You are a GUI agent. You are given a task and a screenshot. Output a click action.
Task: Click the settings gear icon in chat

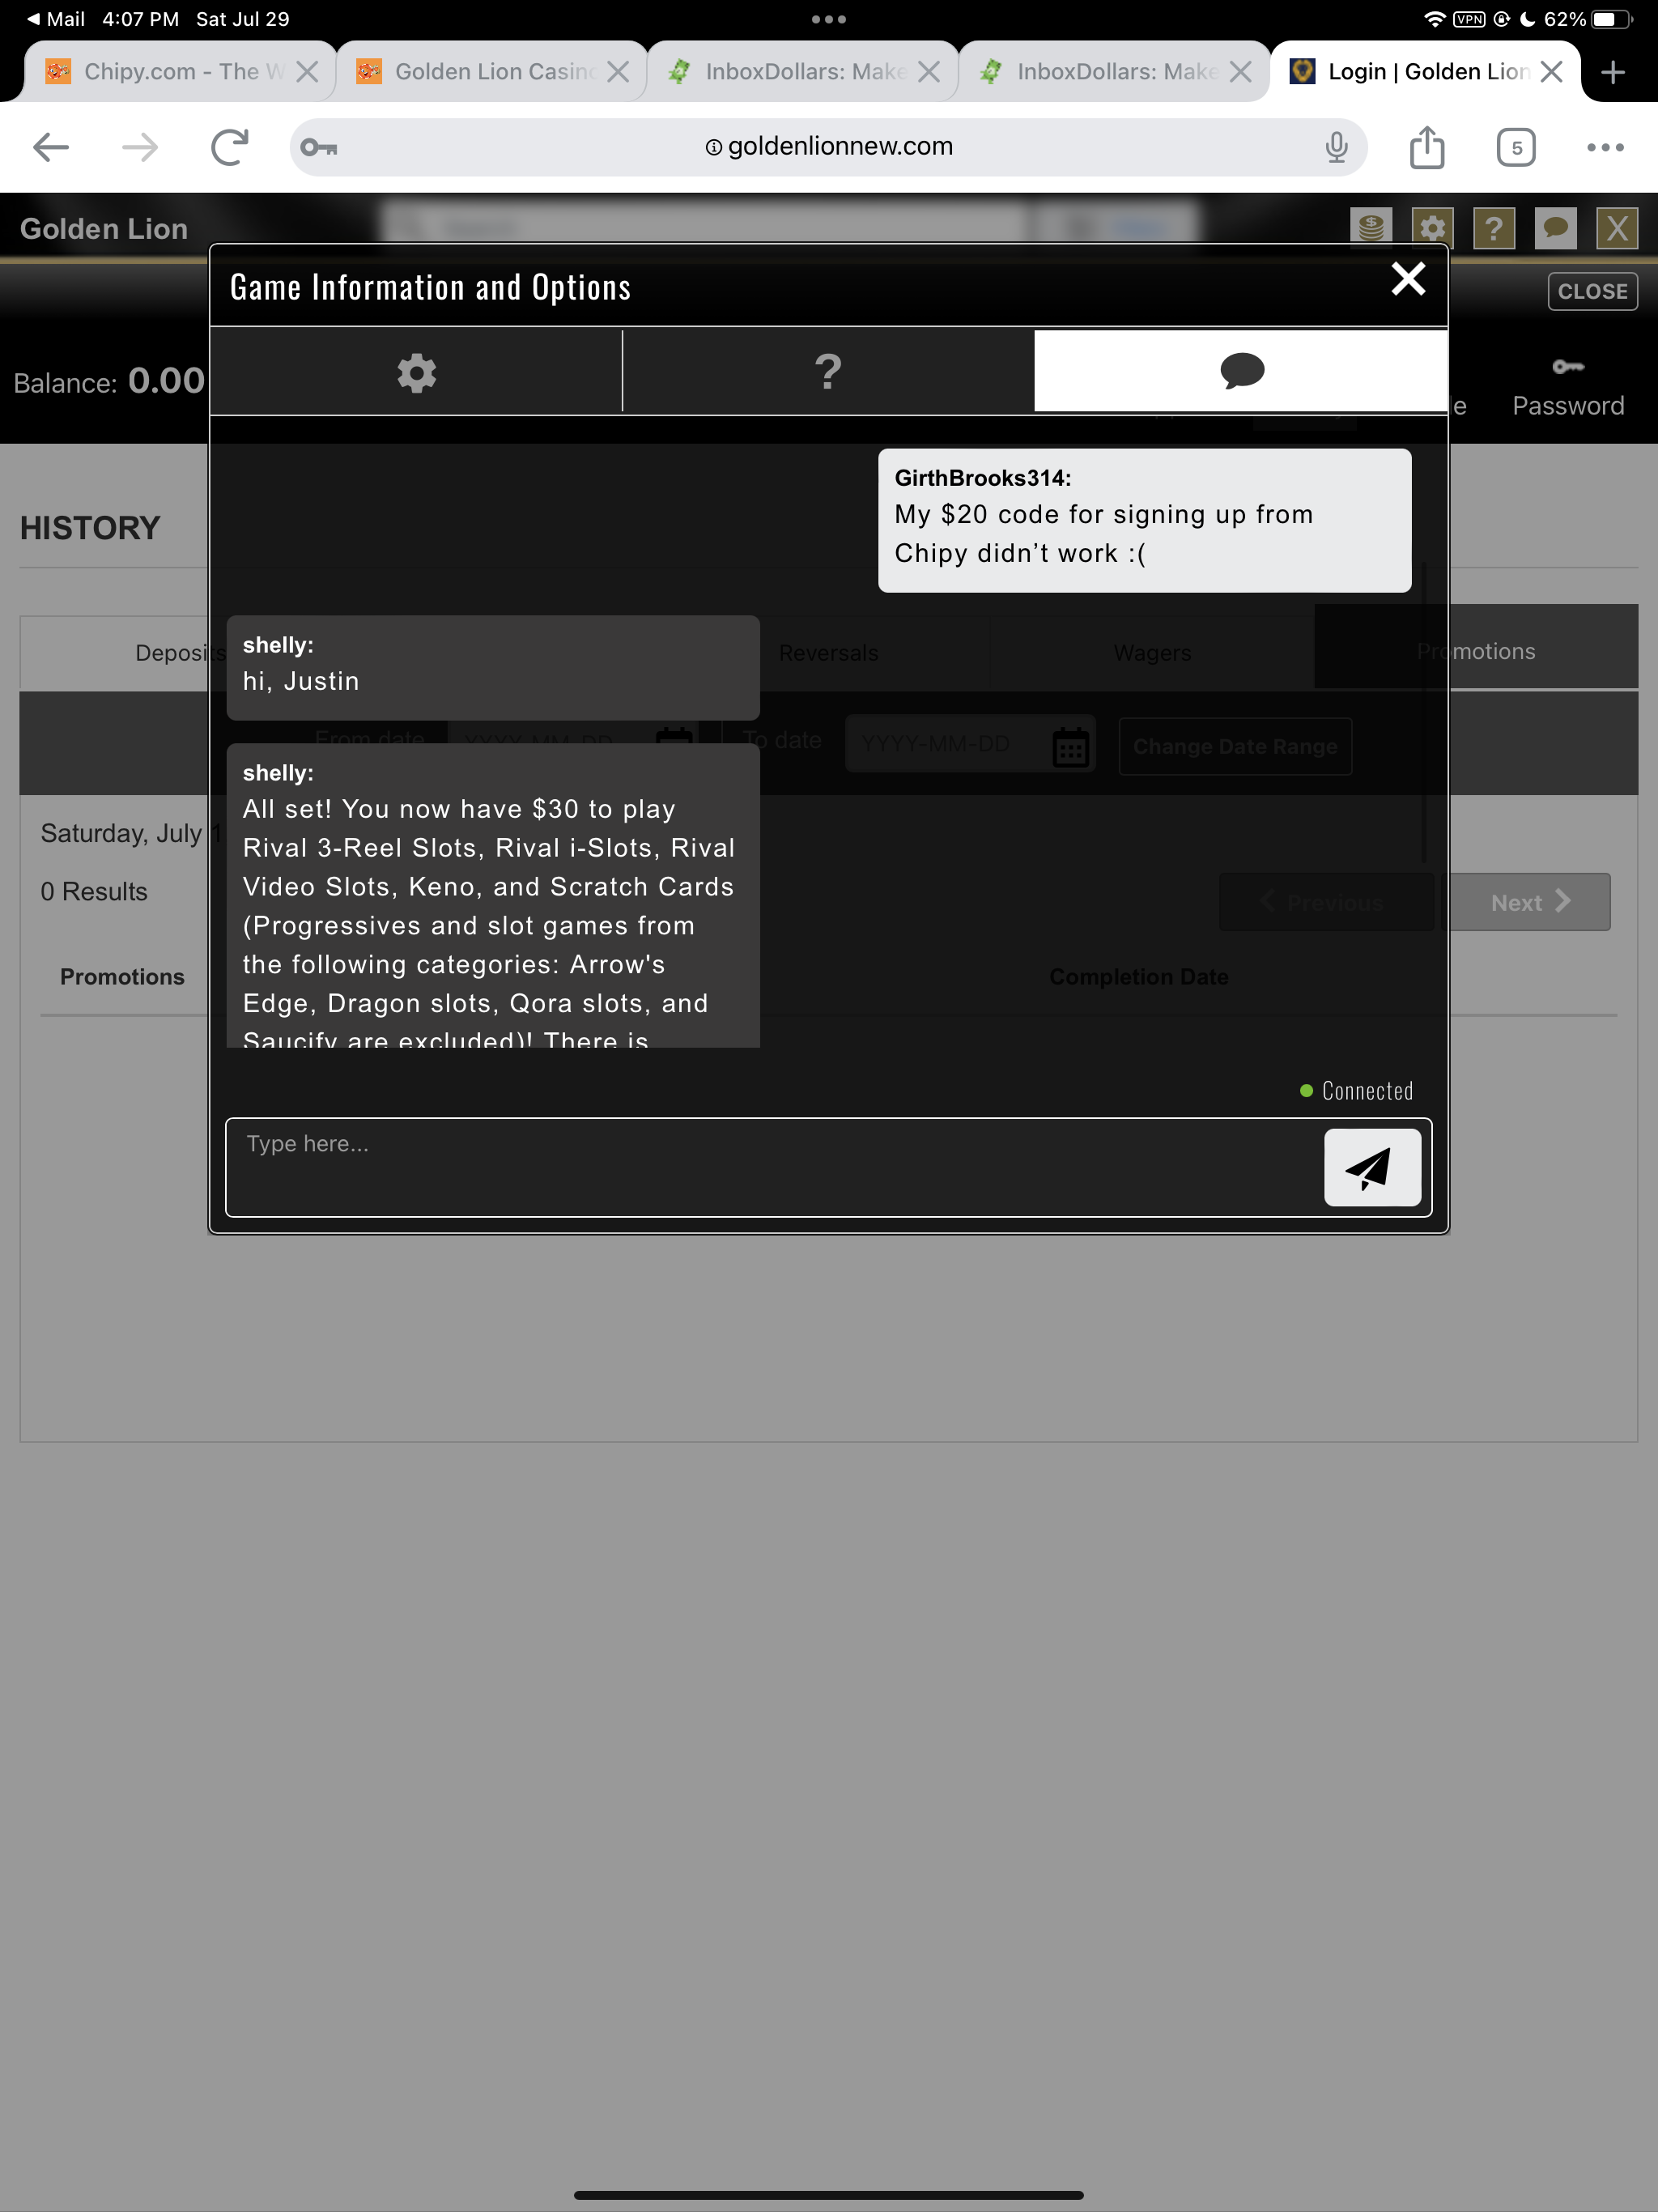[413, 369]
